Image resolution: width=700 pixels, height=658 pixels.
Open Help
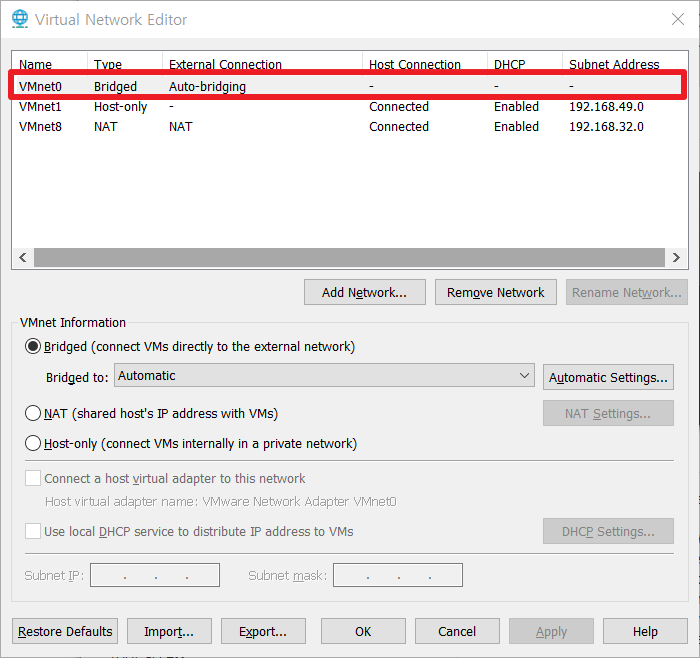pyautogui.click(x=645, y=631)
